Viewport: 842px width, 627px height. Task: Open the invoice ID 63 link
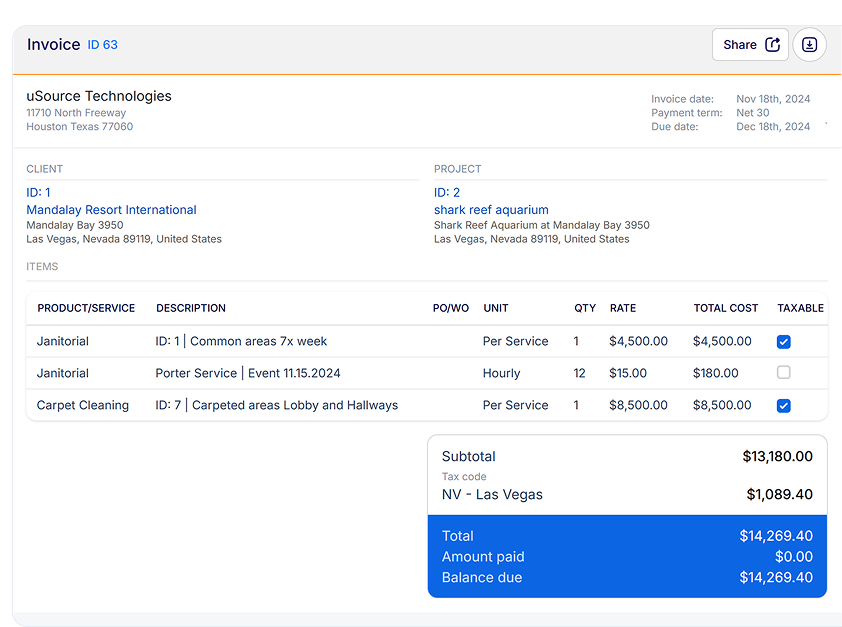pyautogui.click(x=103, y=45)
